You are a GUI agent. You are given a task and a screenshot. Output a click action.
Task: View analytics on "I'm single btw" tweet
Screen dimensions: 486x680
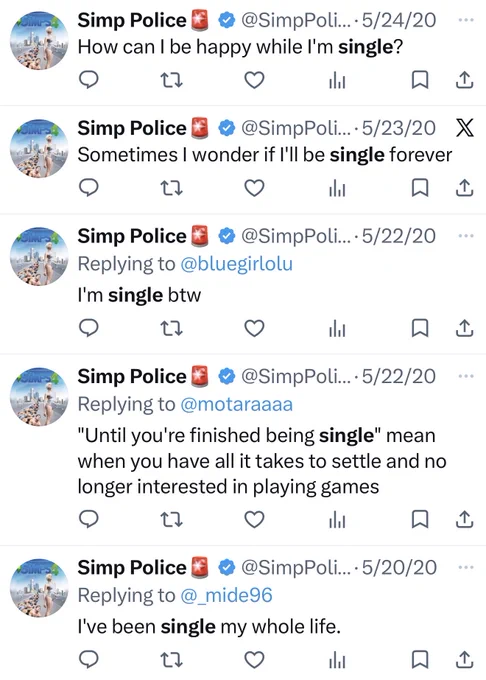[337, 329]
